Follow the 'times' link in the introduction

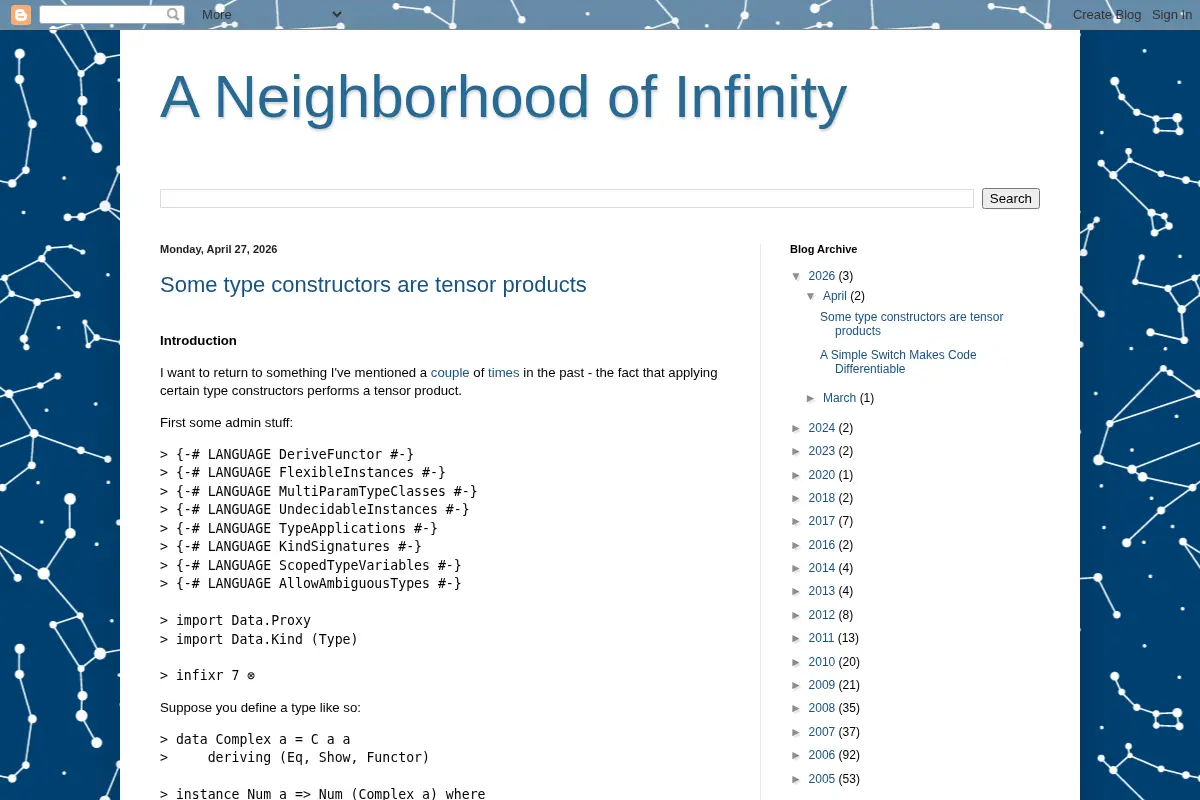(x=504, y=373)
